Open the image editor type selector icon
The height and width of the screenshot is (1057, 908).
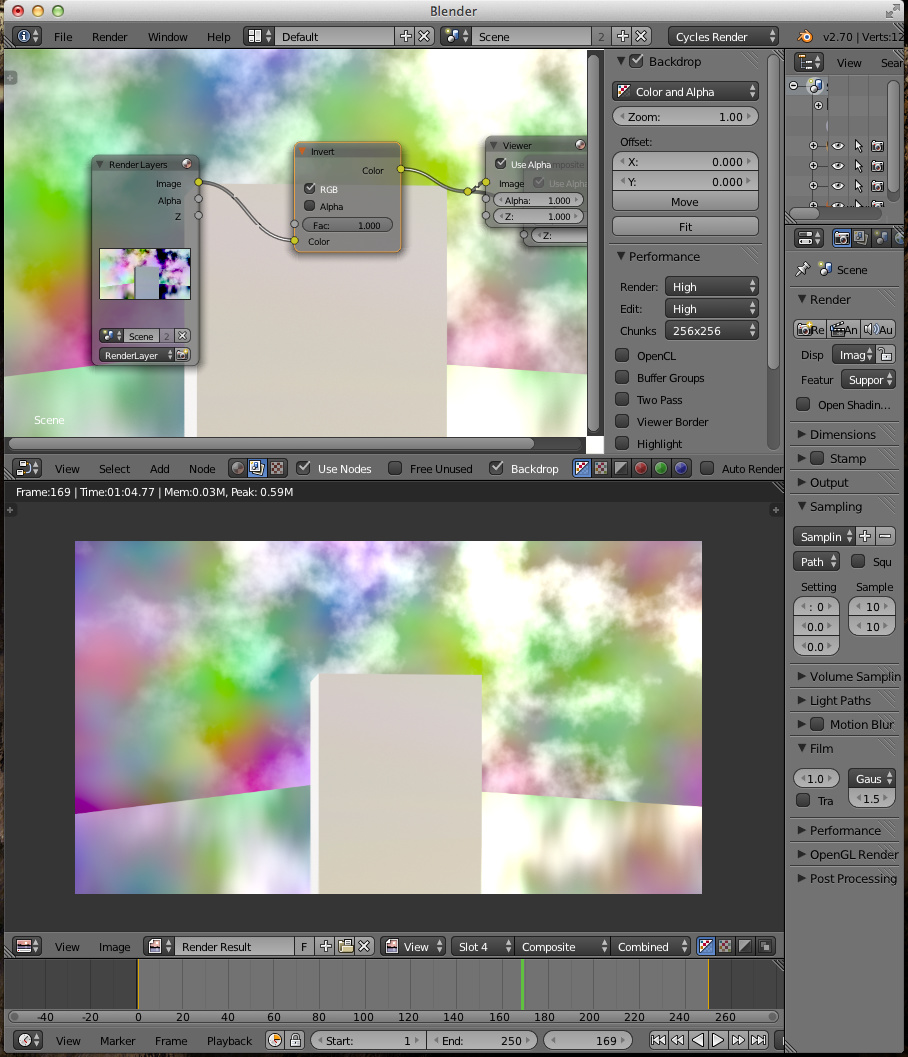click(28, 946)
